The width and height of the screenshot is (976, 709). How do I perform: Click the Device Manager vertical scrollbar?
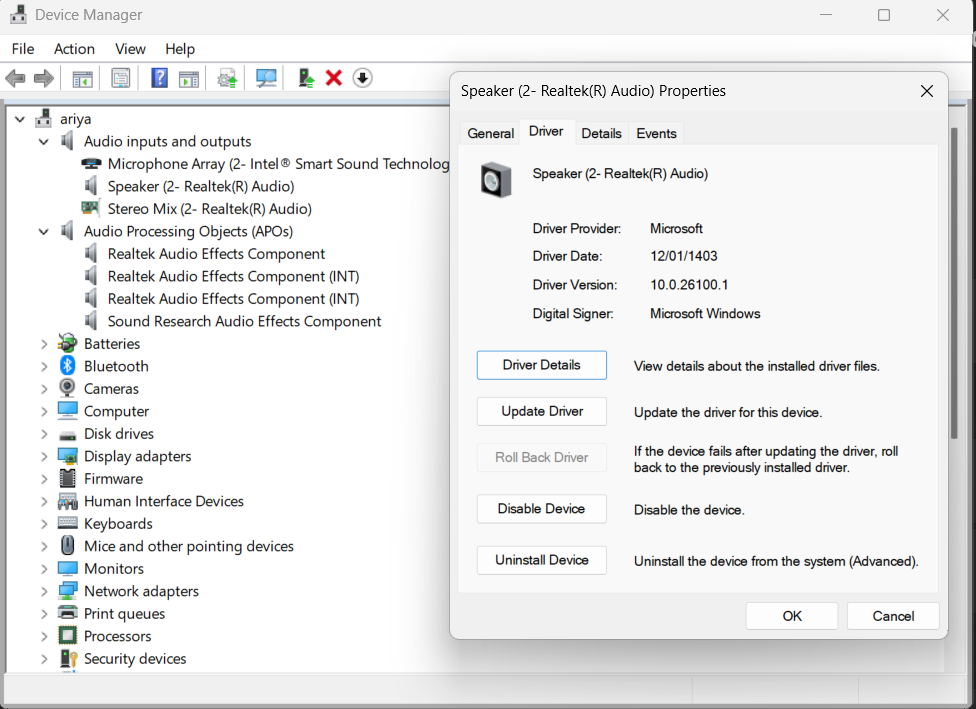954,283
